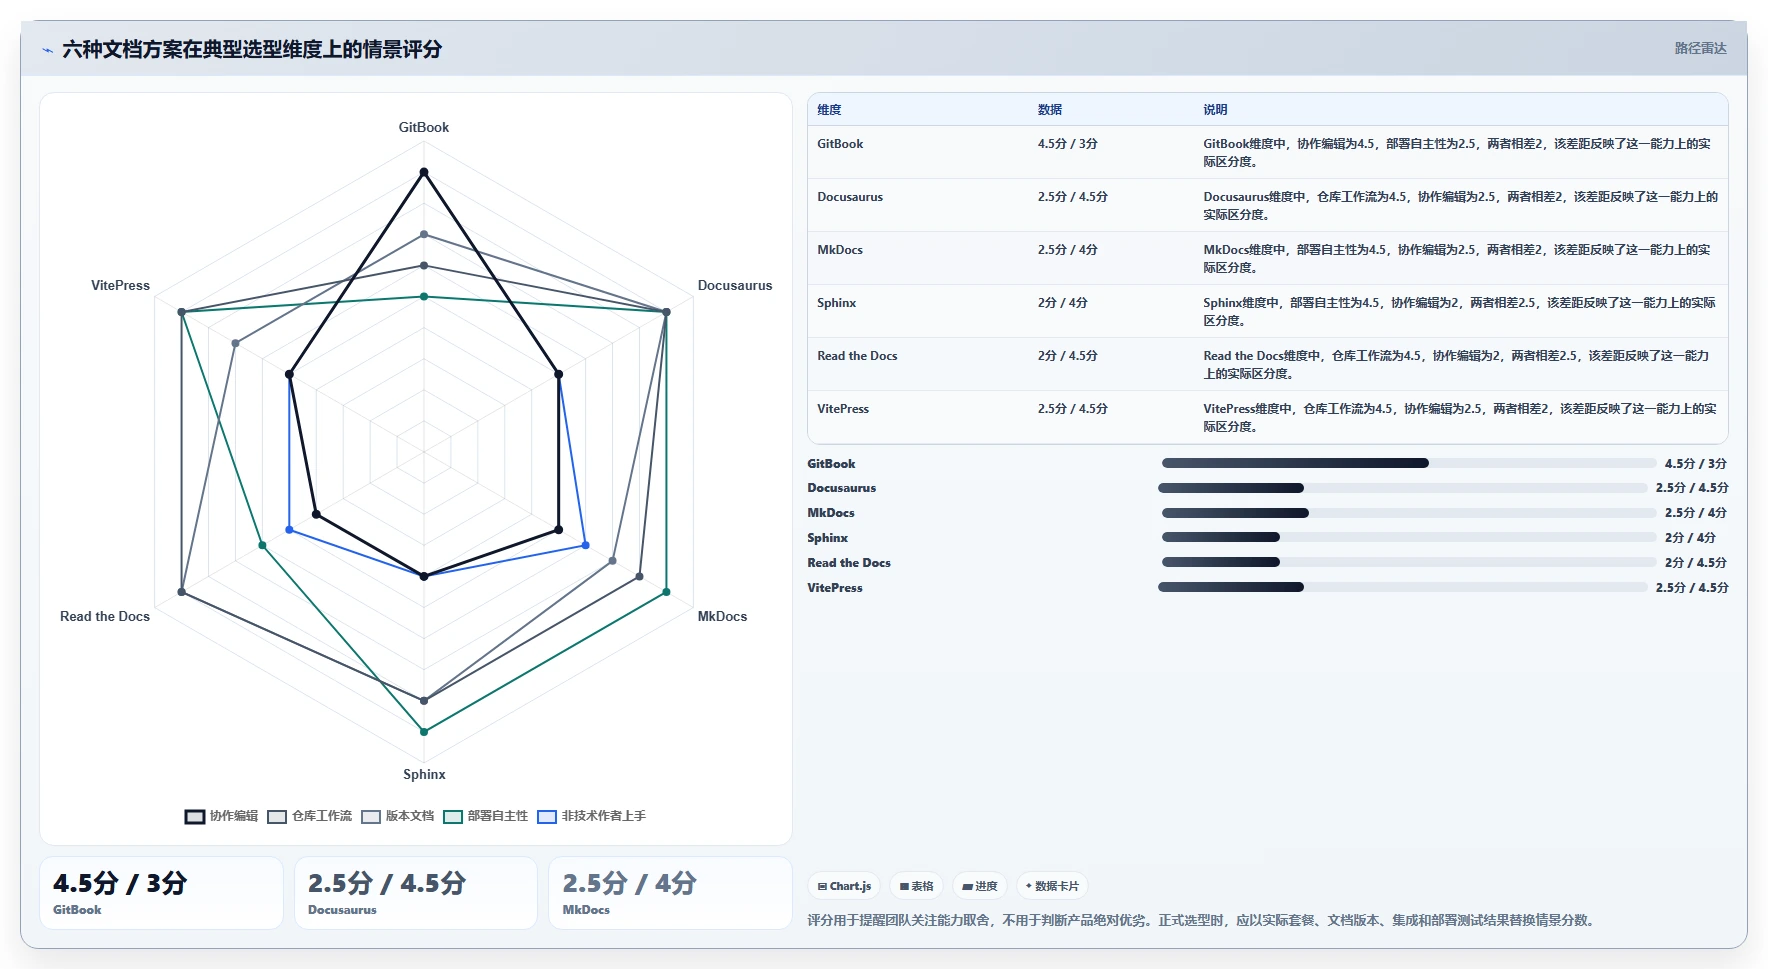Click the VitePress description text in the 说明 column
Screen dimensions: 1768x969
pos(1460,417)
